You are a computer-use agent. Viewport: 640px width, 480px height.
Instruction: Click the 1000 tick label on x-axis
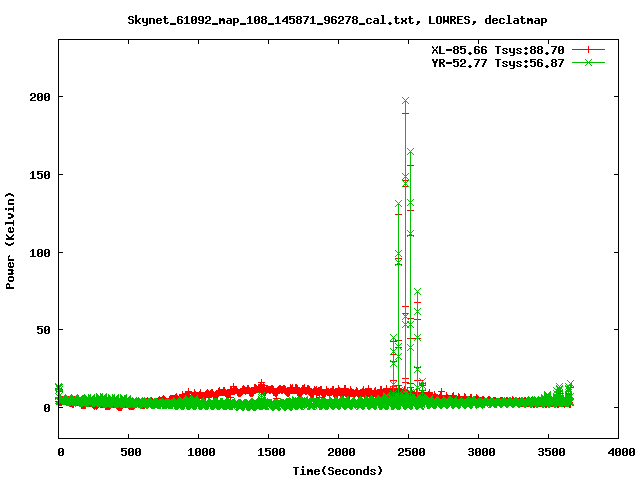(200, 453)
